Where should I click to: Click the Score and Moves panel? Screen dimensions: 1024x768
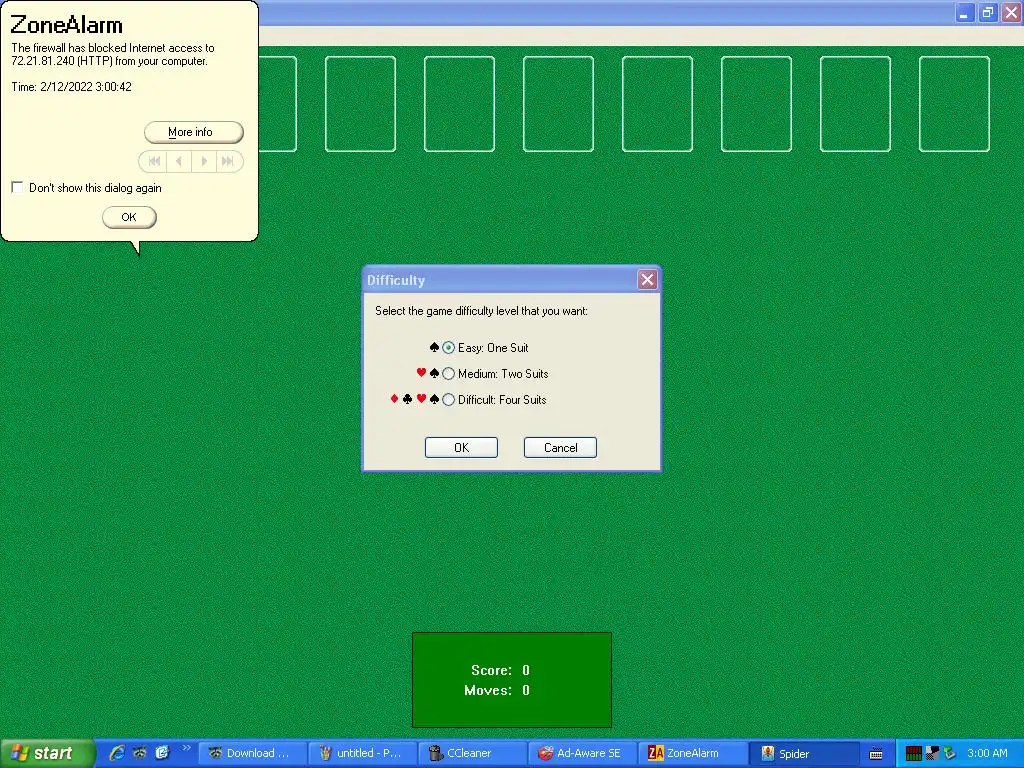(512, 680)
